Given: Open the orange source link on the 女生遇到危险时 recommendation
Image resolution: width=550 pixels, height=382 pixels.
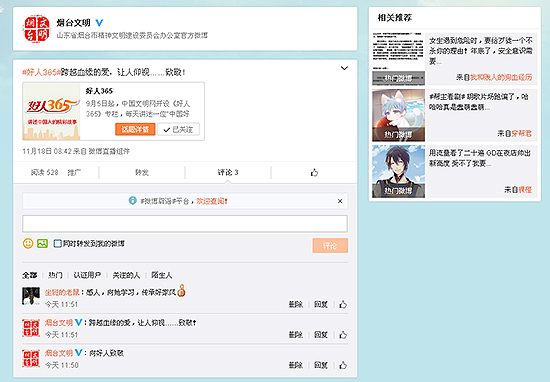Looking at the screenshot, I should [x=501, y=77].
